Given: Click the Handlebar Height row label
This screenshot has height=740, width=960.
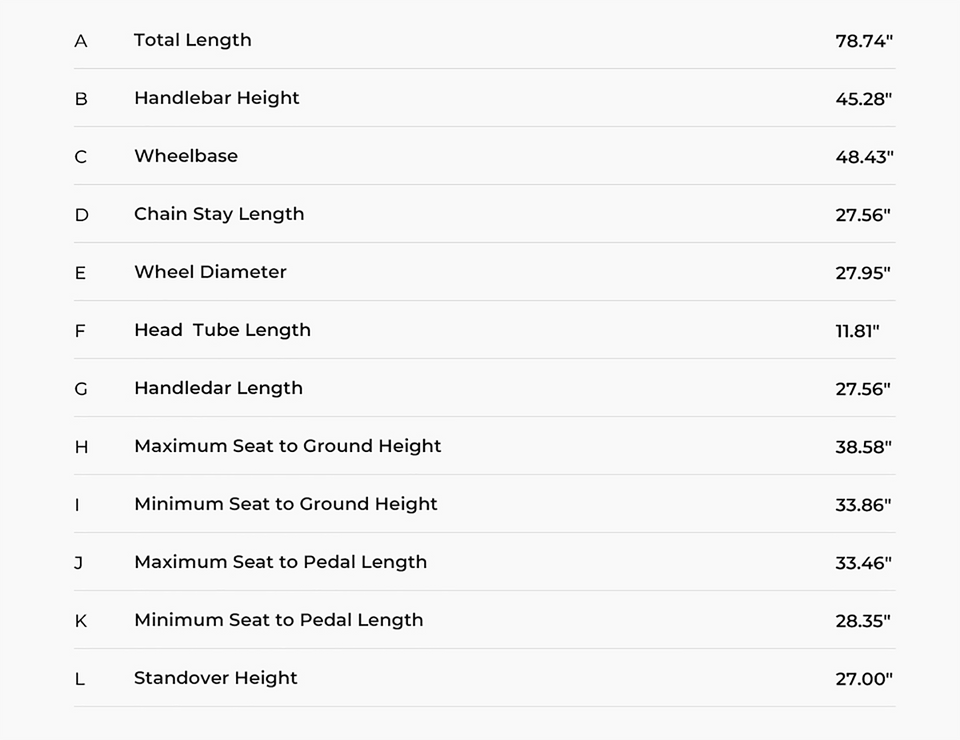Looking at the screenshot, I should pos(216,98).
